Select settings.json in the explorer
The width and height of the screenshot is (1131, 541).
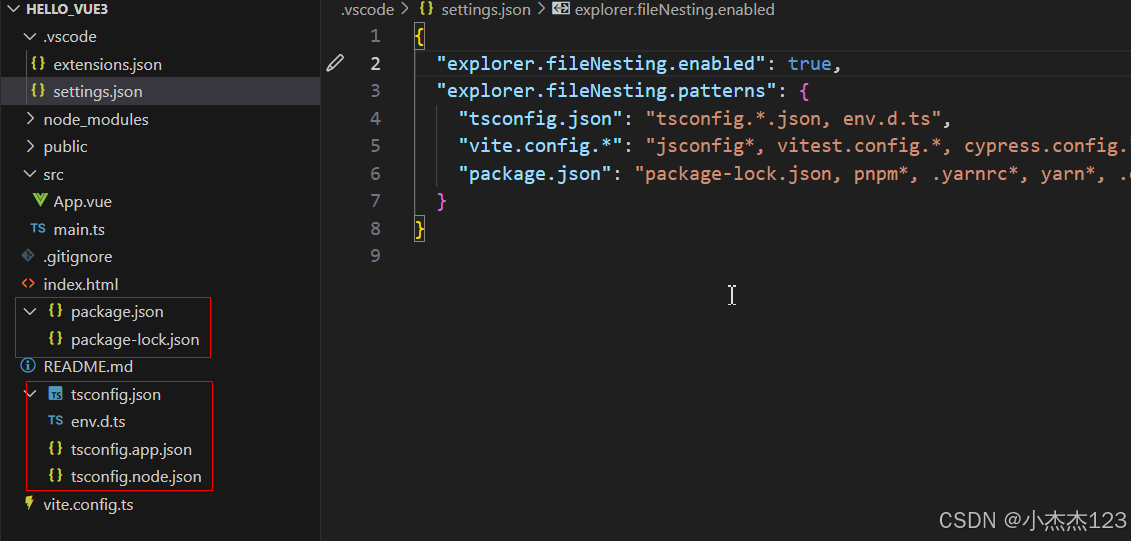pos(98,92)
